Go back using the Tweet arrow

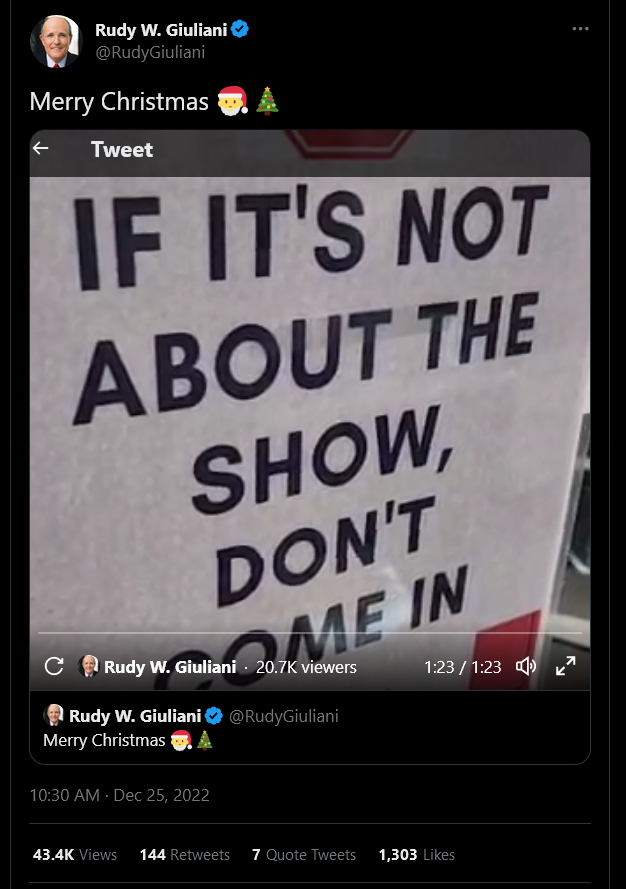pyautogui.click(x=40, y=149)
